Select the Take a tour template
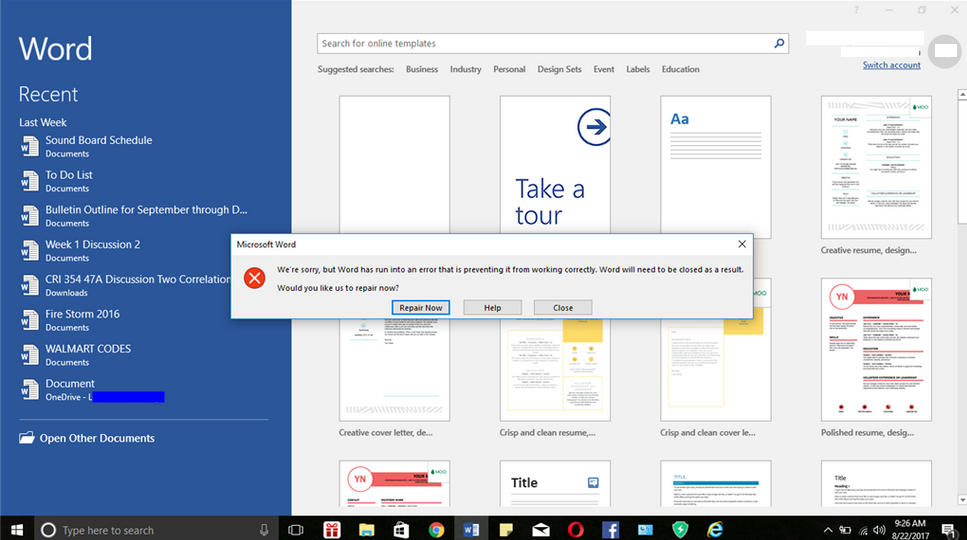 [555, 165]
